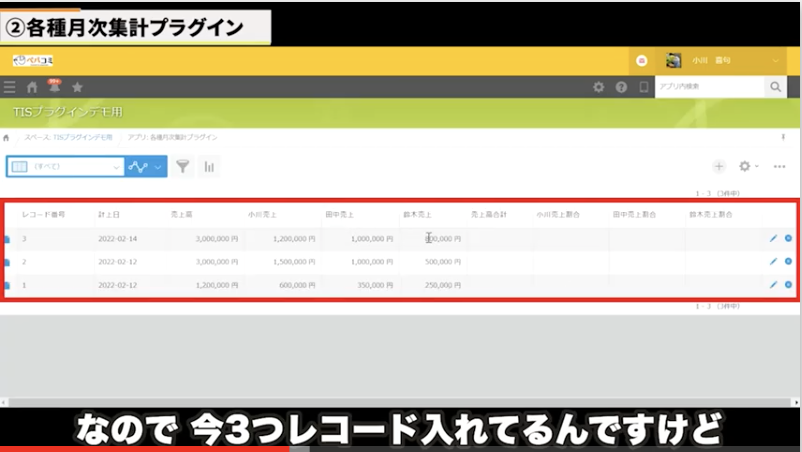This screenshot has width=802, height=452.
Task: Expand the user menu chevron for 小川
Action: click(x=775, y=60)
